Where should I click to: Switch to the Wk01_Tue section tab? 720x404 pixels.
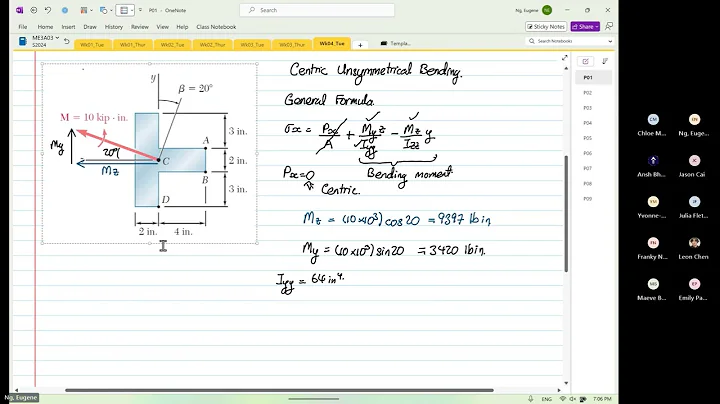pyautogui.click(x=92, y=45)
